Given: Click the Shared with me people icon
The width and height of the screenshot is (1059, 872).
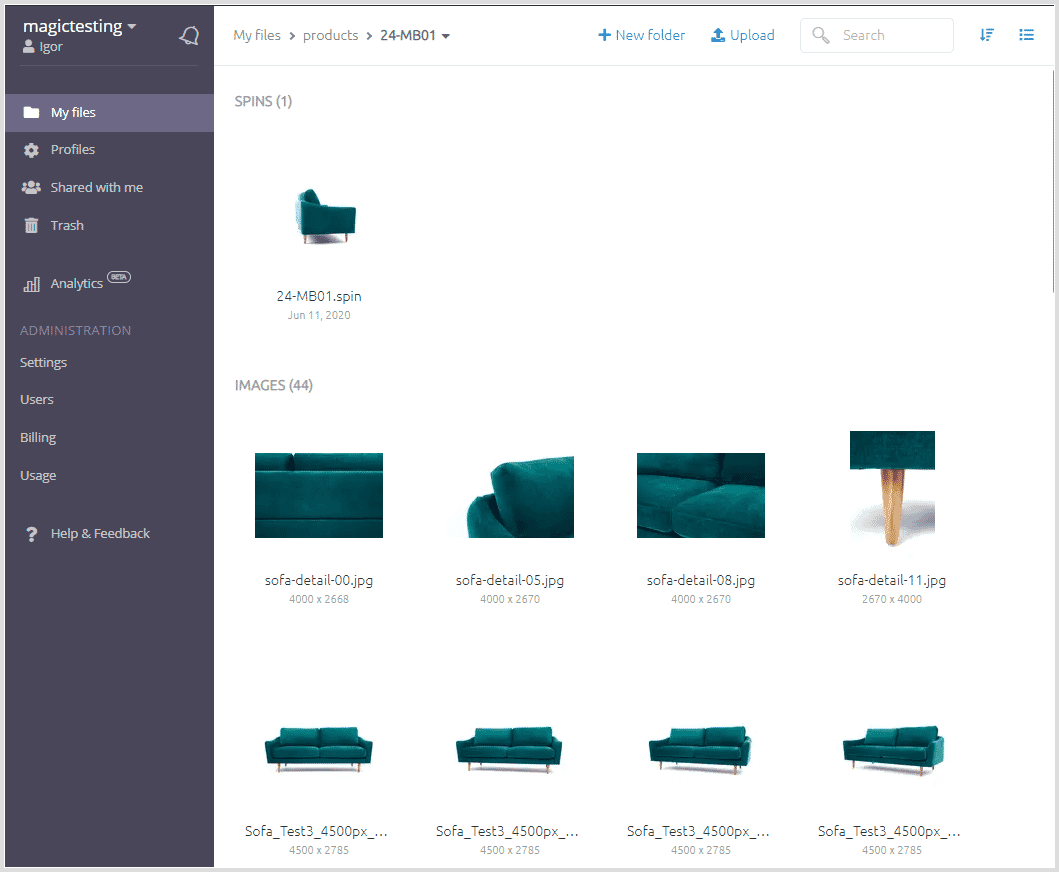Looking at the screenshot, I should coord(31,188).
